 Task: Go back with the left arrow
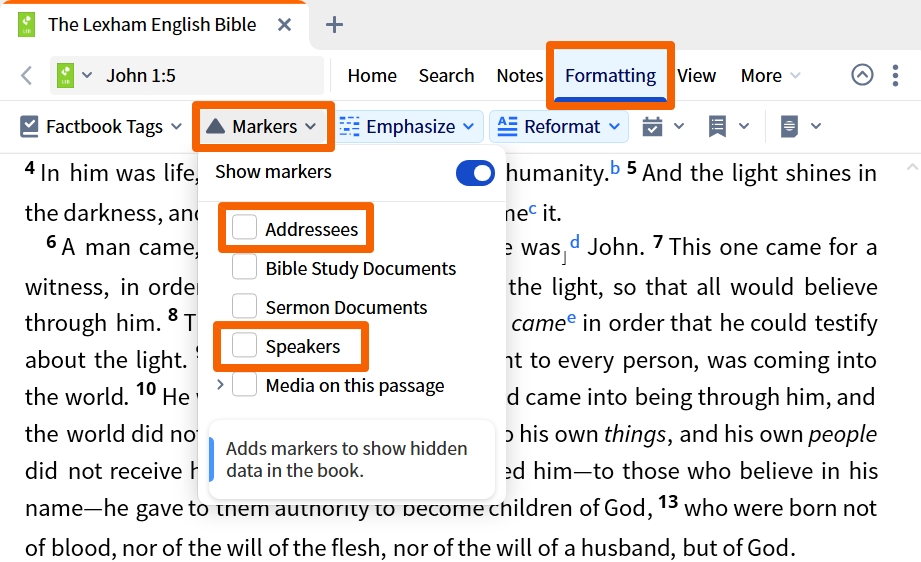click(26, 75)
